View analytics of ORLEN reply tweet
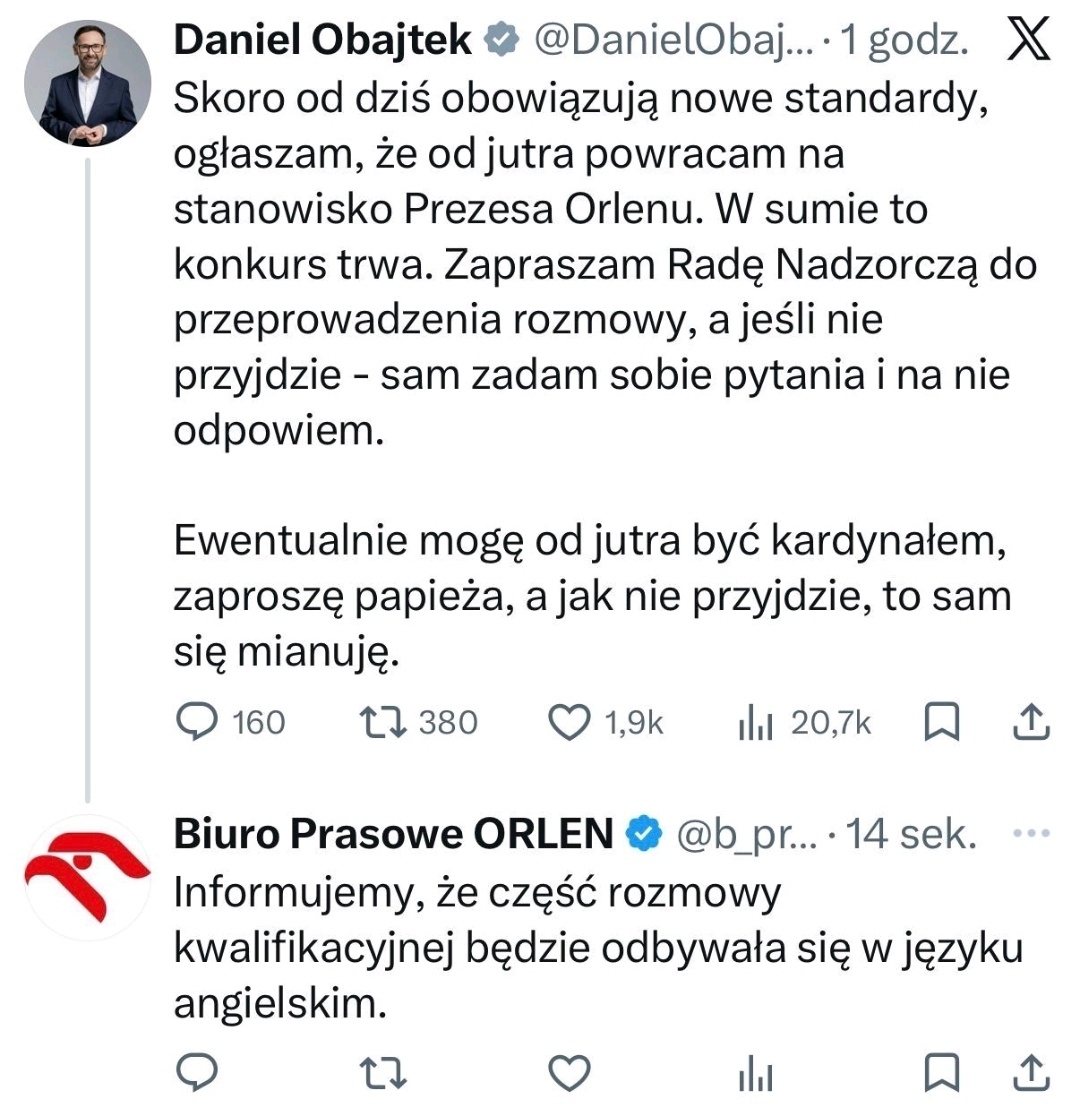Image resolution: width=1080 pixels, height=1110 pixels. coord(757,1074)
